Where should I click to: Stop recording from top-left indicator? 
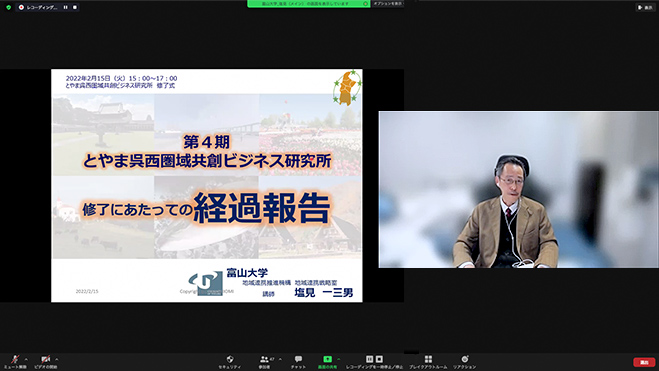coord(75,7)
